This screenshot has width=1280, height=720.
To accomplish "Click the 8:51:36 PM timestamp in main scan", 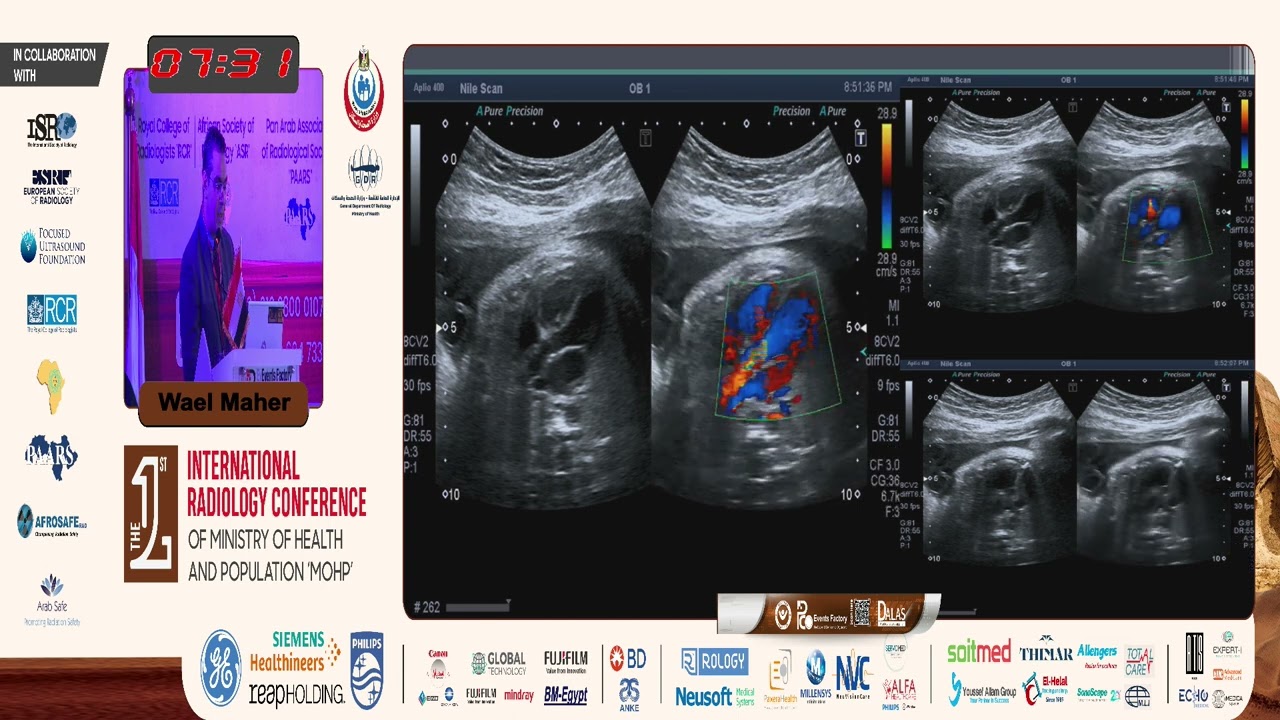I will [x=867, y=88].
